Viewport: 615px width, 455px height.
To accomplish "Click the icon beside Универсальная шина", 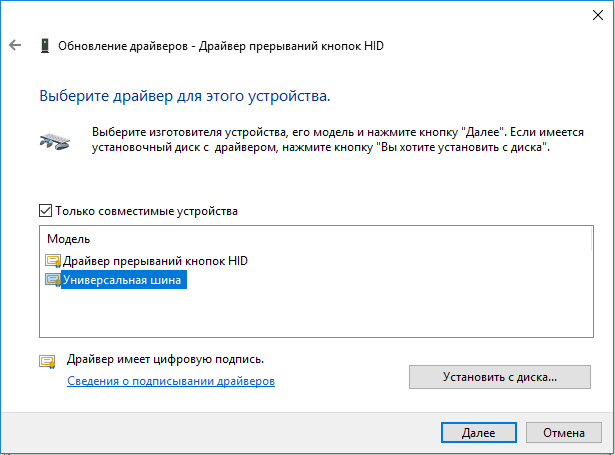I will tap(52, 281).
